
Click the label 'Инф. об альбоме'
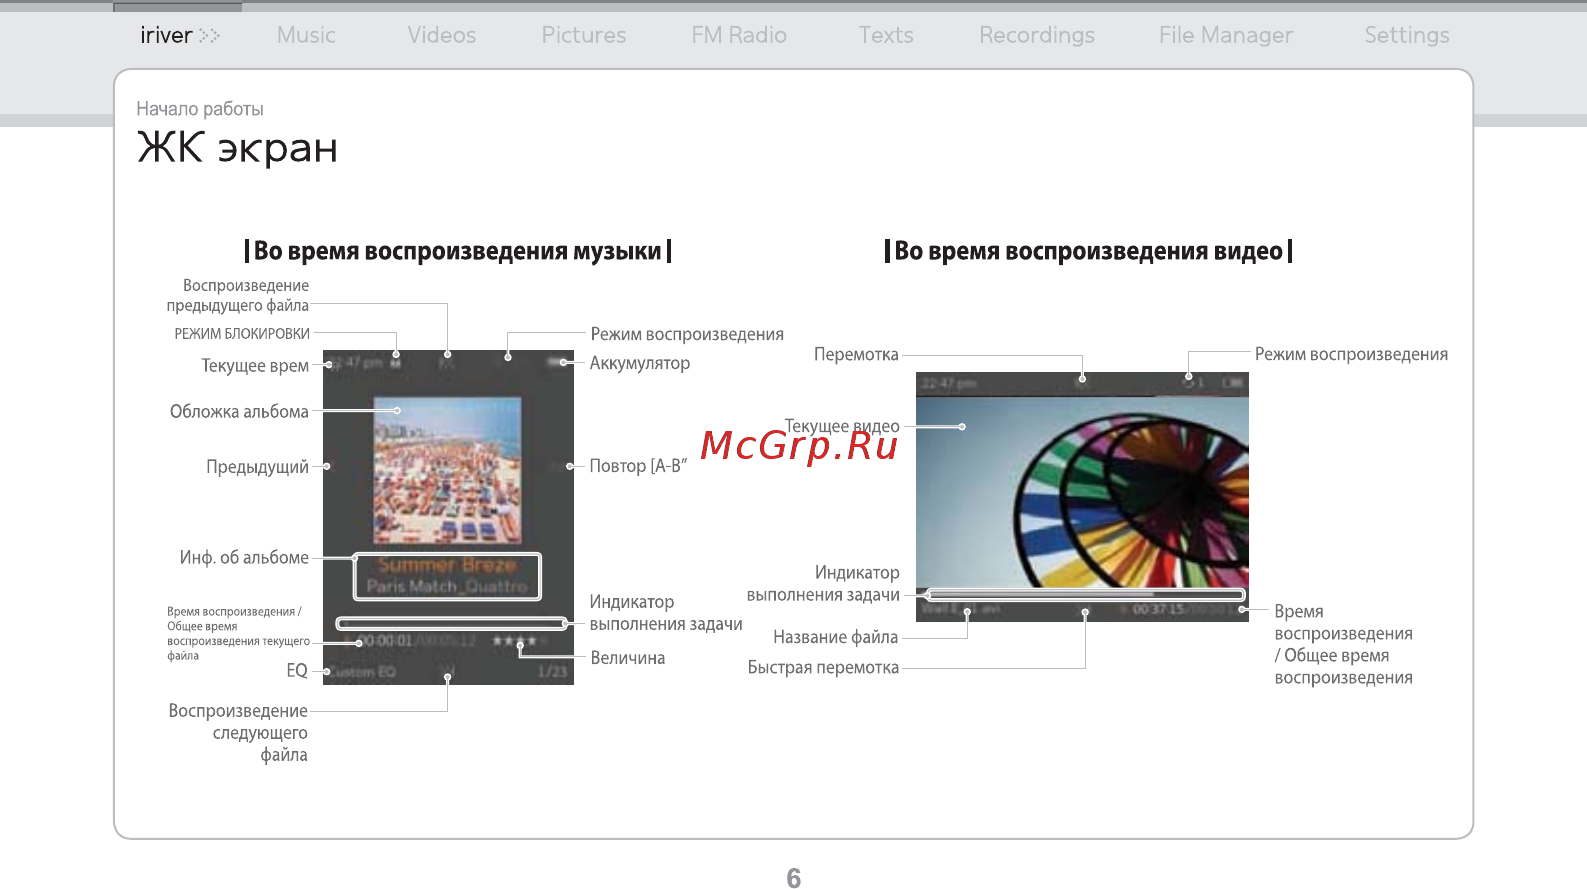click(x=244, y=557)
